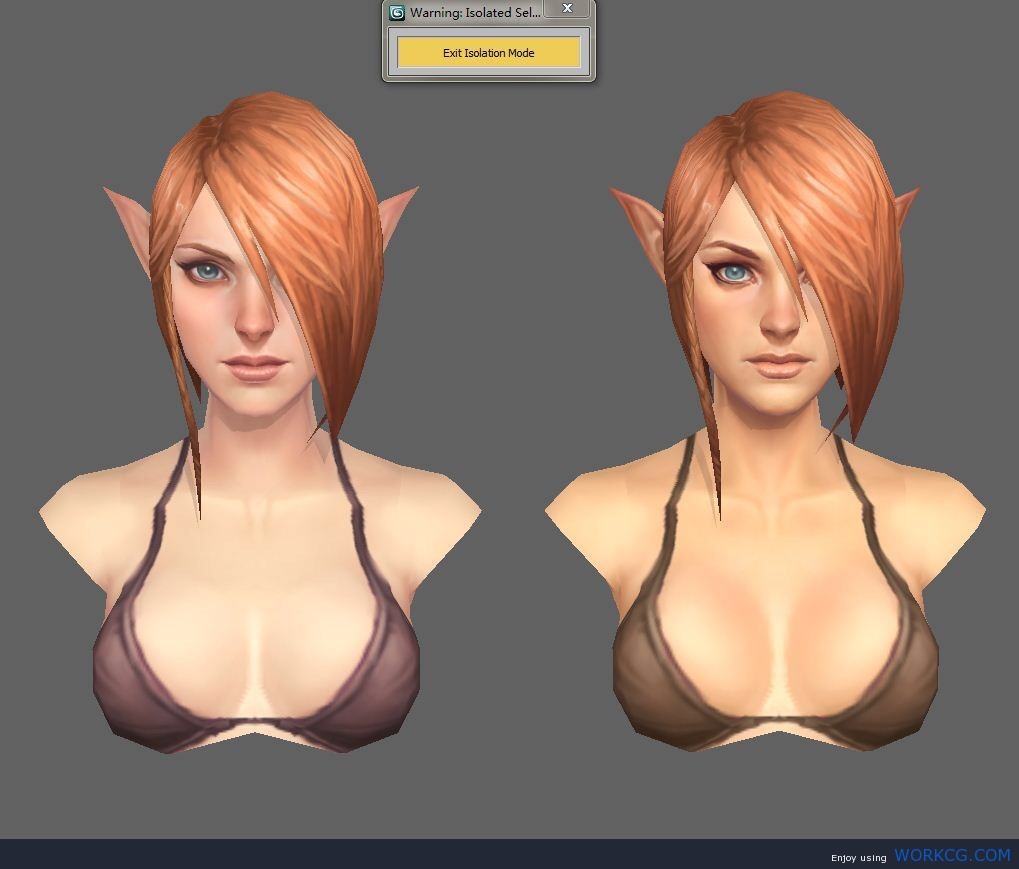This screenshot has width=1019, height=869.
Task: Click the 'Warning: Isolated Sel...' title text
Action: (x=475, y=12)
